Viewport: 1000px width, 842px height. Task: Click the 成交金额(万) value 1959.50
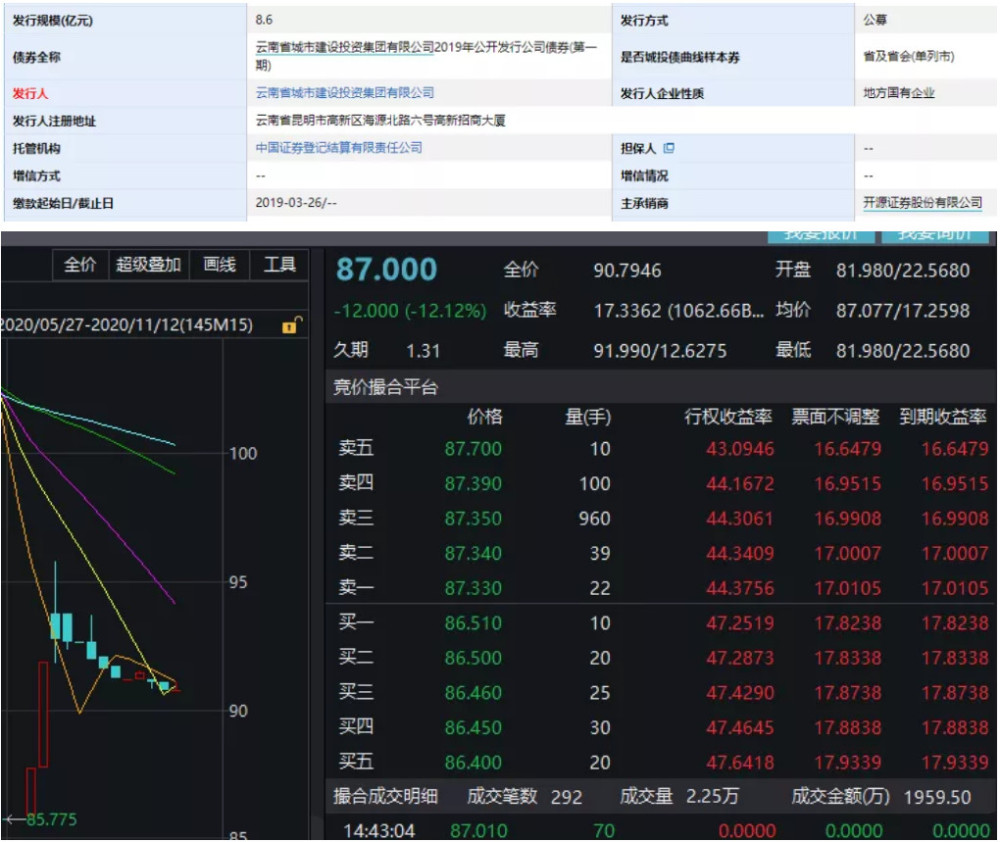938,797
